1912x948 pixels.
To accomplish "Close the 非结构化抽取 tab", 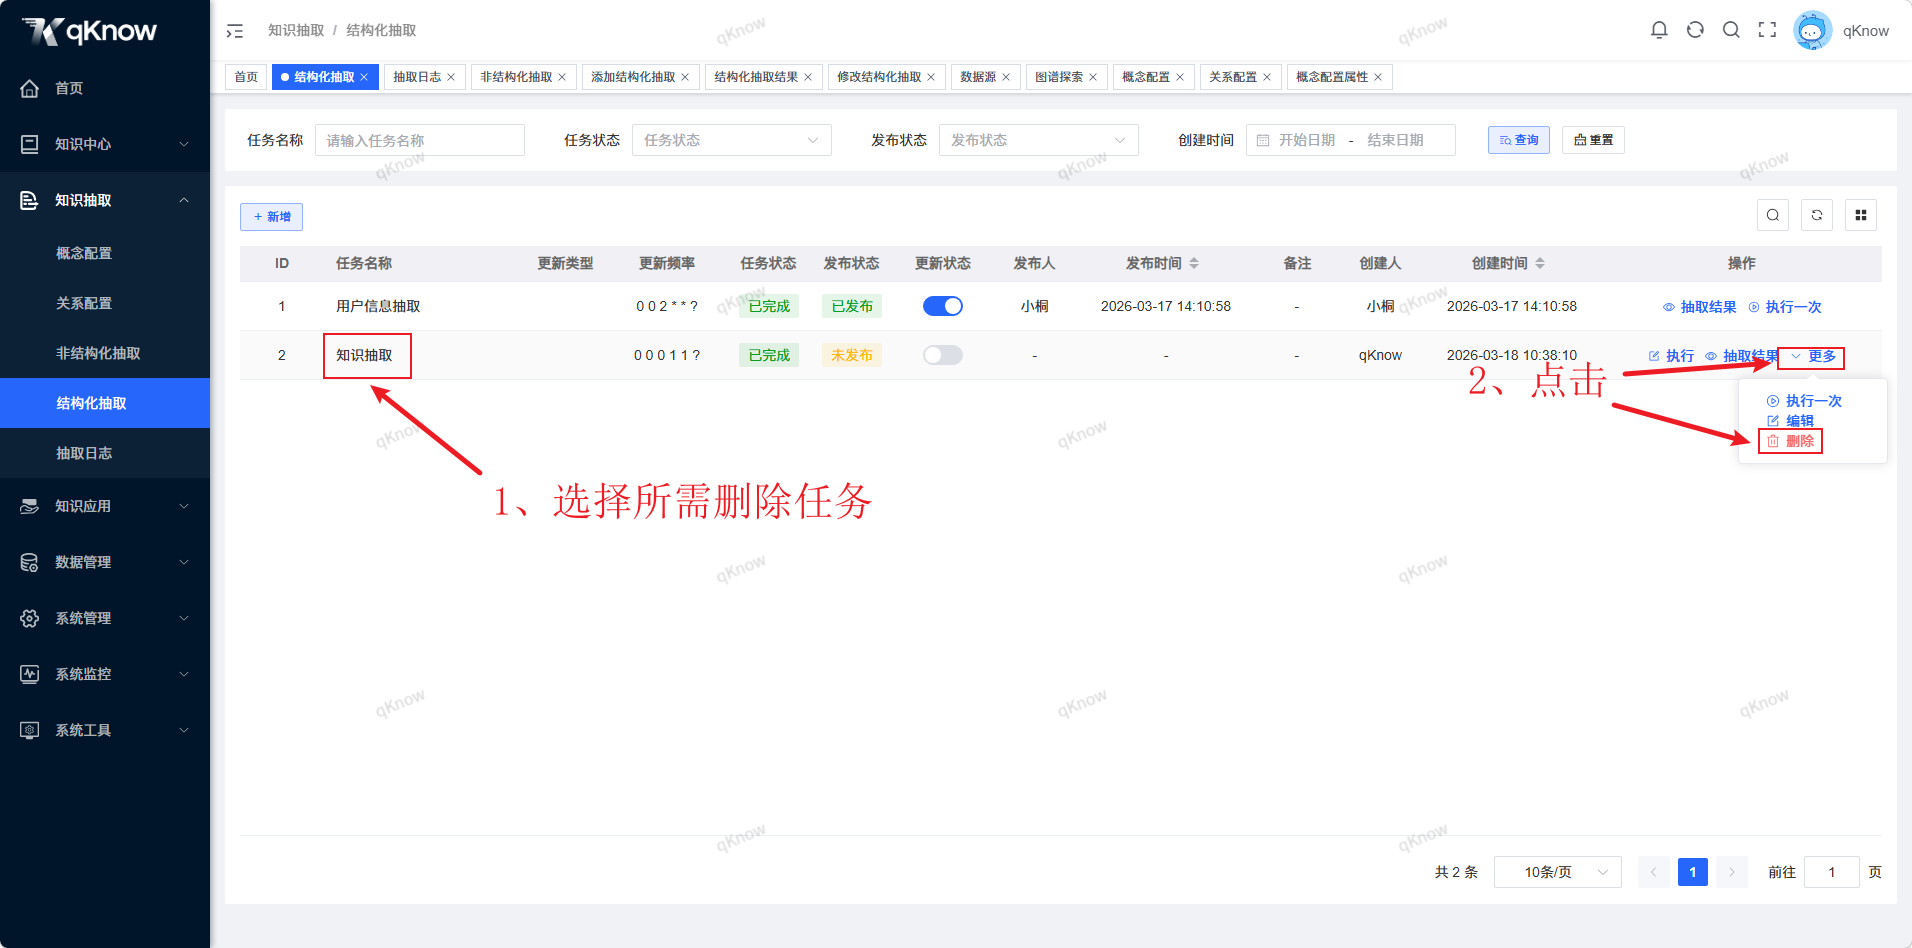I will pos(562,77).
